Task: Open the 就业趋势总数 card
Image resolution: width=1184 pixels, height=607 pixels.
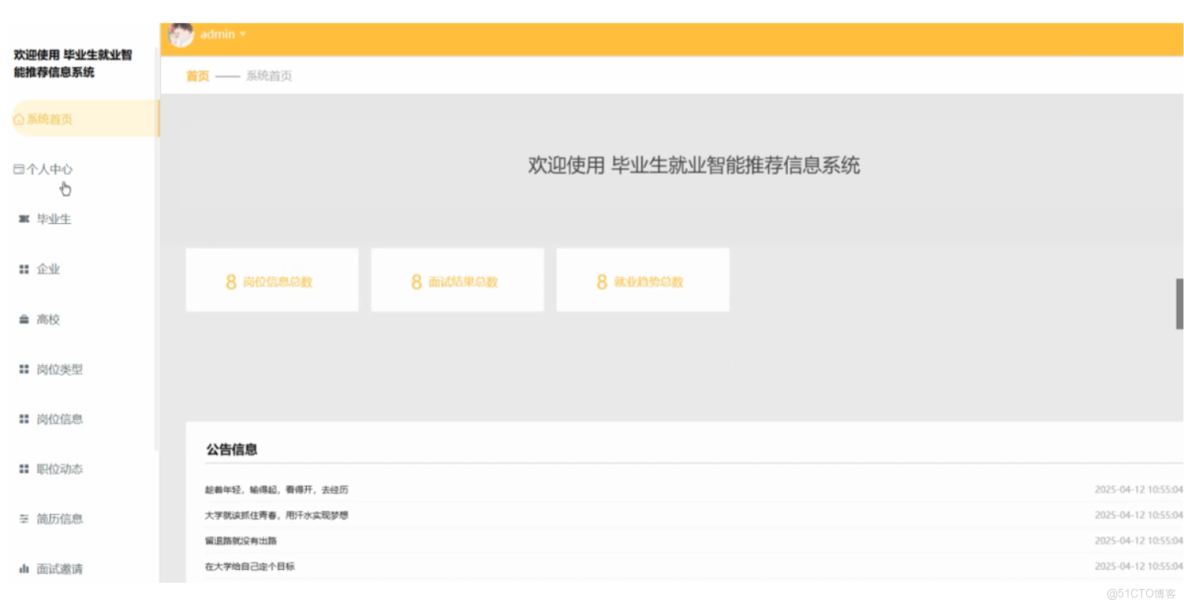Action: click(x=642, y=280)
